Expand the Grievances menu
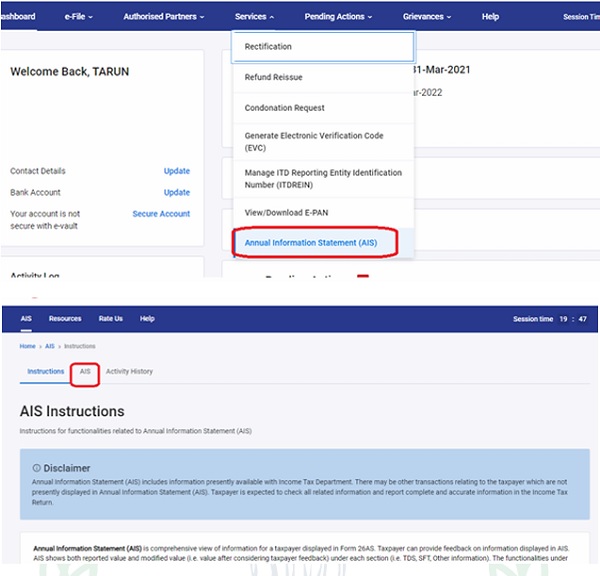This screenshot has height=576, width=600. (x=427, y=16)
